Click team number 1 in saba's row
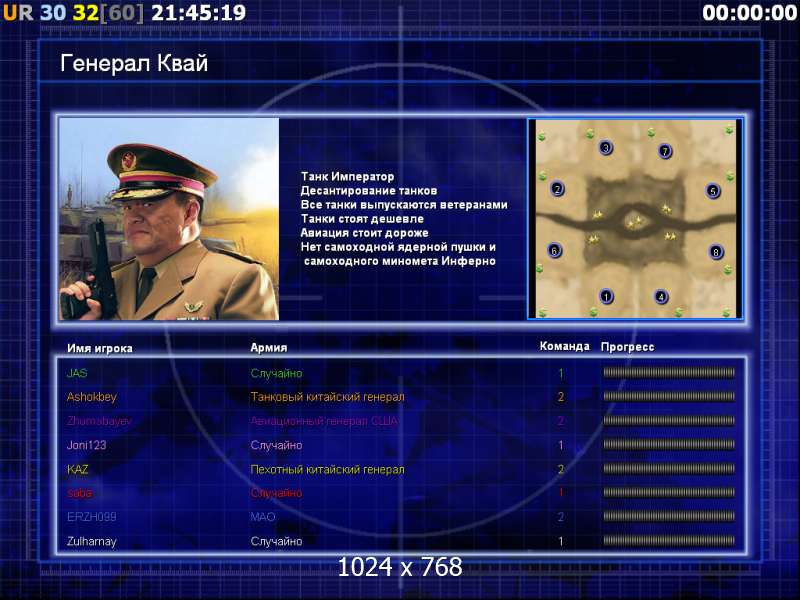This screenshot has width=800, height=600. (561, 493)
